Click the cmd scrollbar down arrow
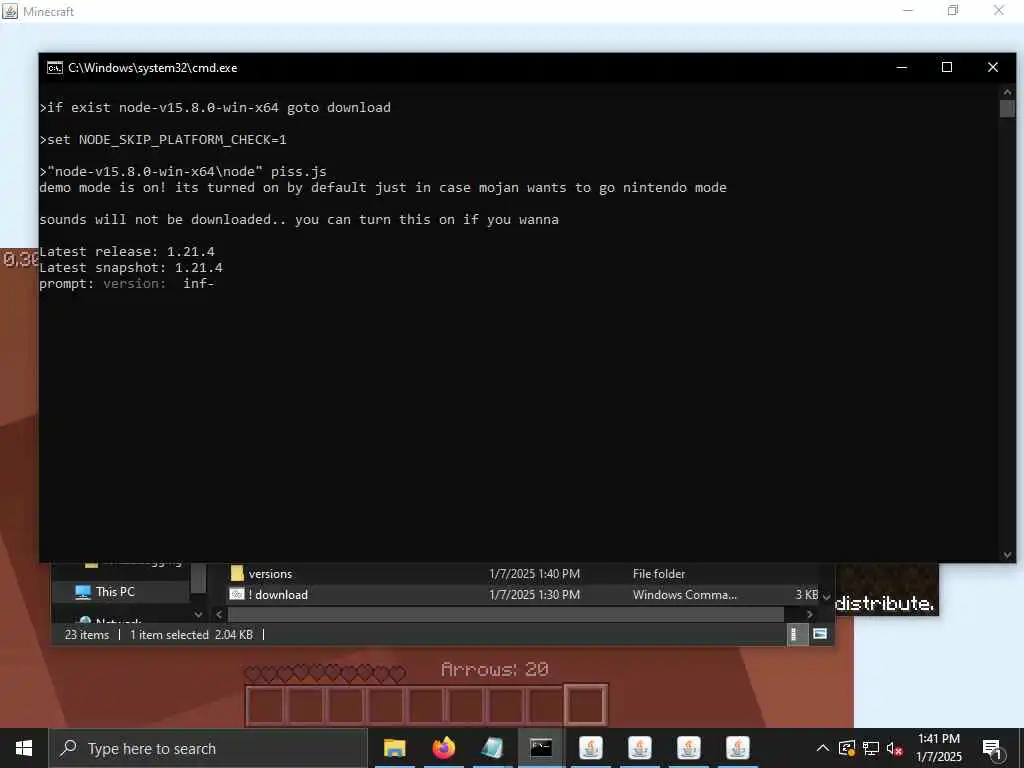1024x768 pixels. pyautogui.click(x=1007, y=555)
